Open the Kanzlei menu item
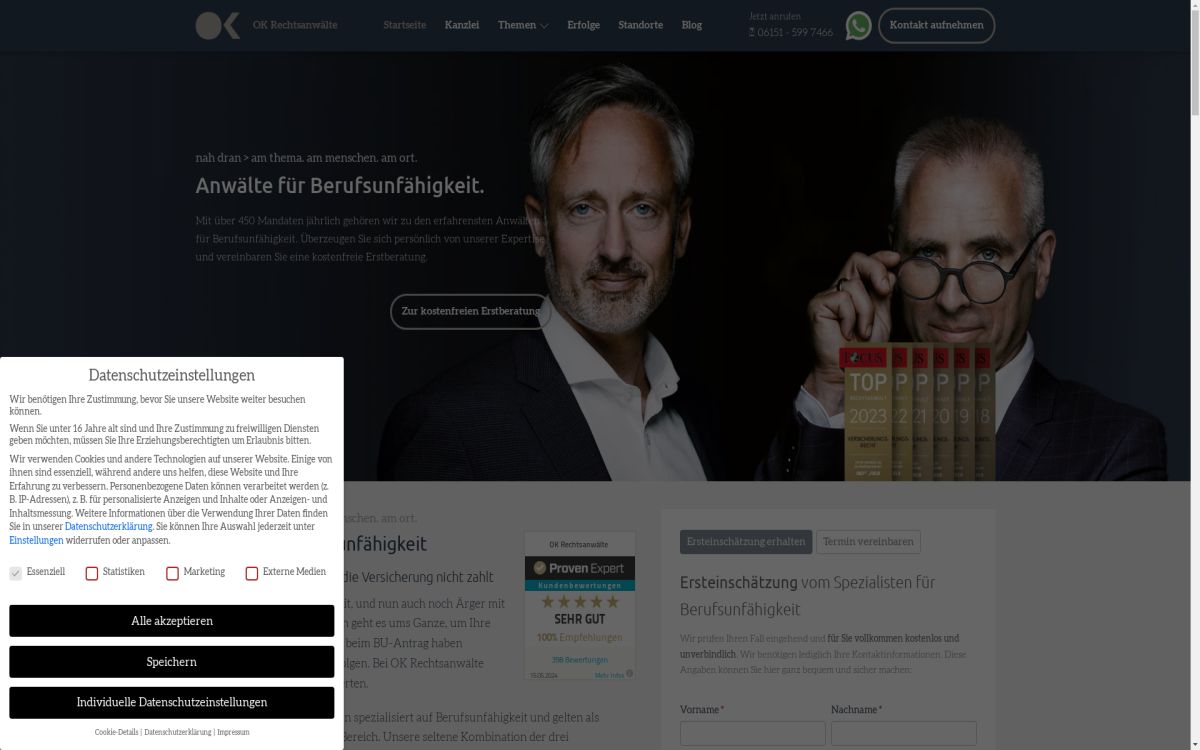Image resolution: width=1200 pixels, height=750 pixels. [462, 25]
